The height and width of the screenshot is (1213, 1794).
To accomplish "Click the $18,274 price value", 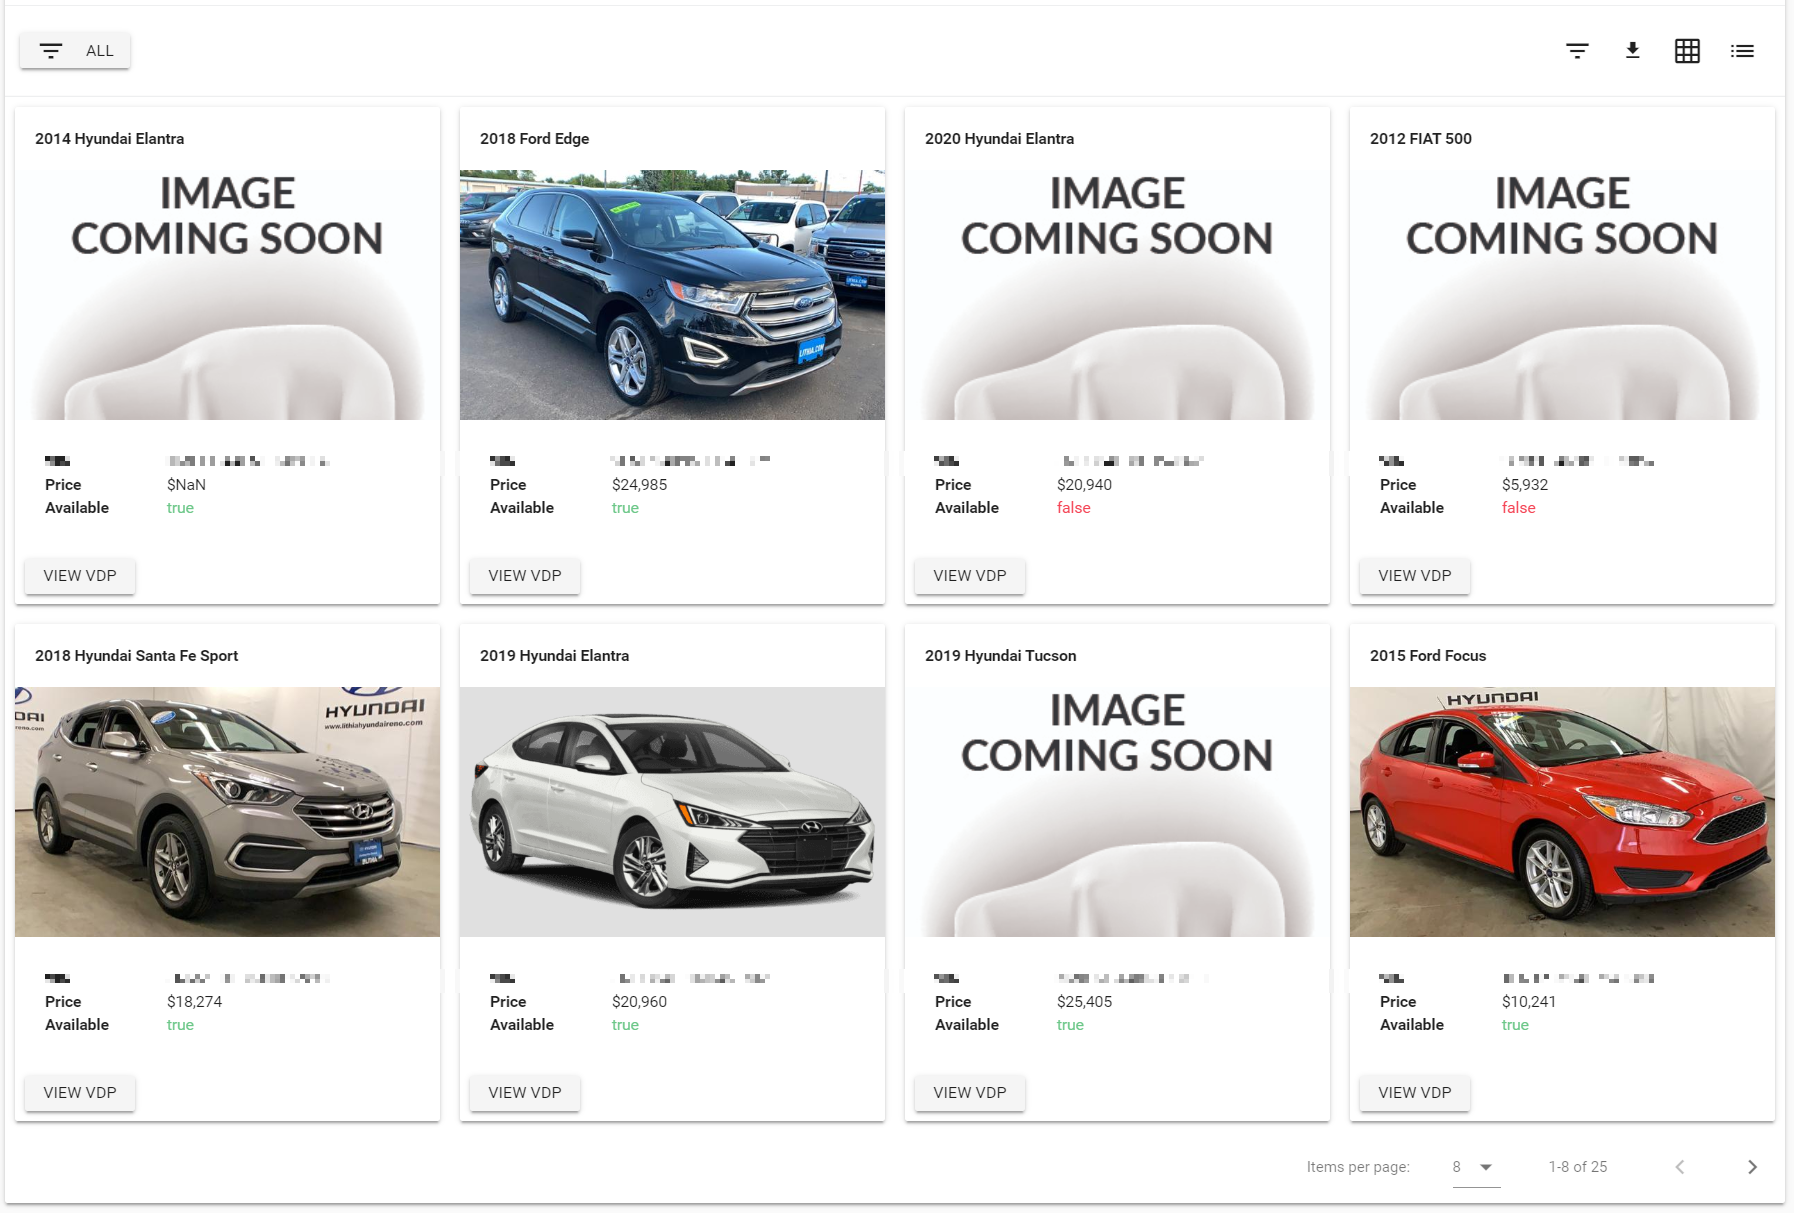I will click(195, 1002).
